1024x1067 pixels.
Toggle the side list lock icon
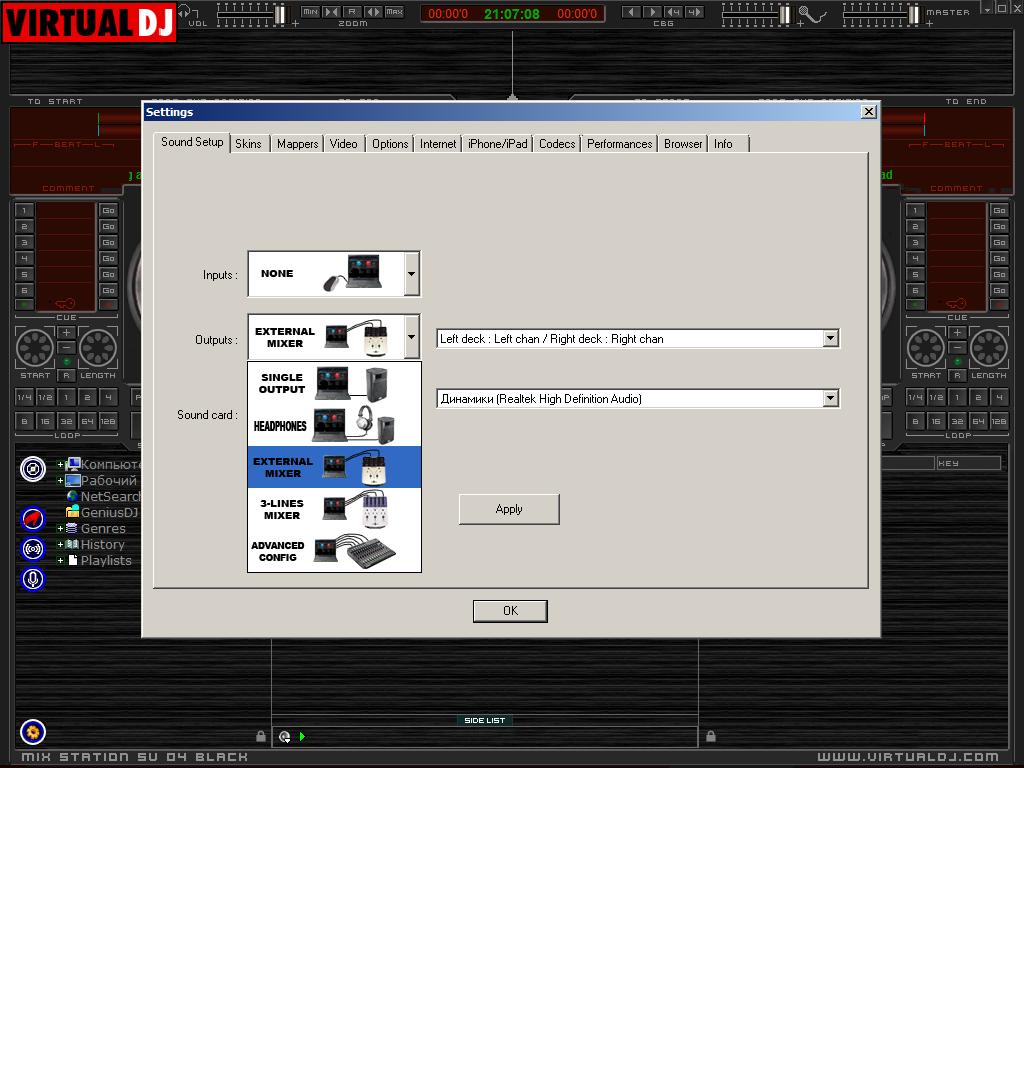(x=261, y=737)
